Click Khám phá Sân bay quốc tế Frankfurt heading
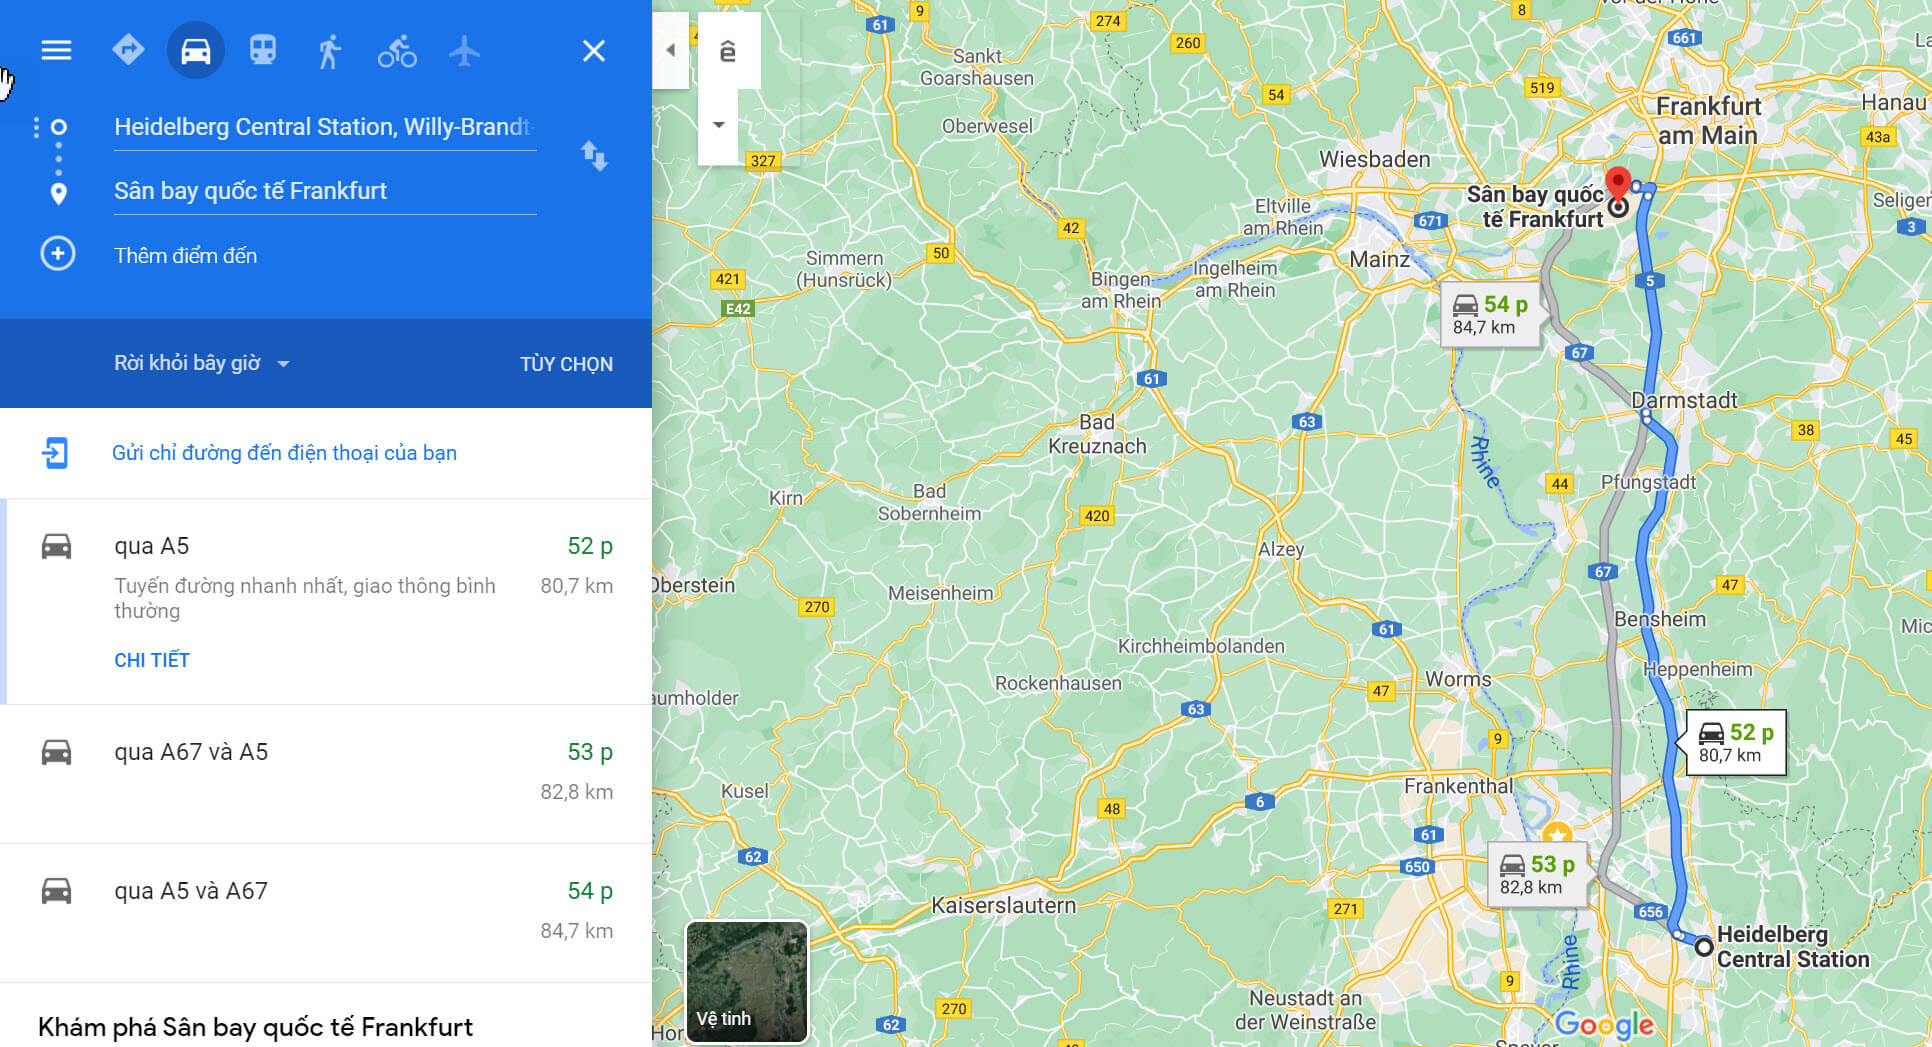 pyautogui.click(x=255, y=1027)
